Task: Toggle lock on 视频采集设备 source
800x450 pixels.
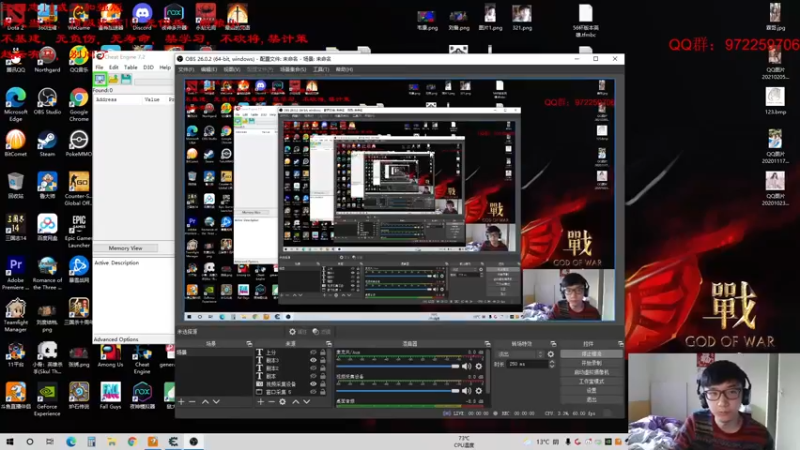Action: 322,384
